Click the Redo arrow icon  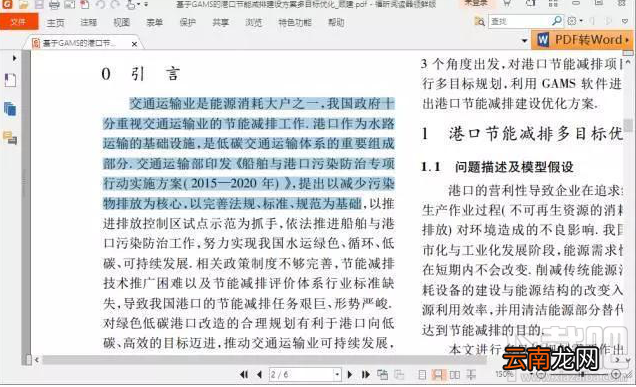click(115, 4)
